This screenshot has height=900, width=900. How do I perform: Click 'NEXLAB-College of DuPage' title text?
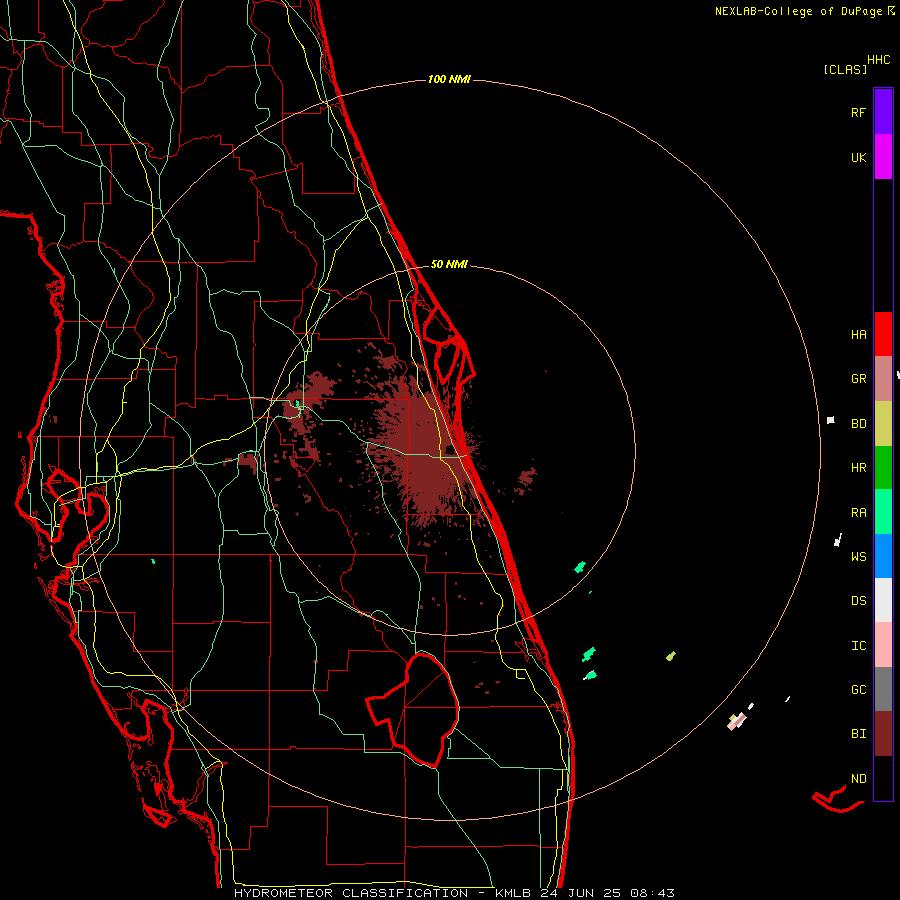pyautogui.click(x=798, y=11)
